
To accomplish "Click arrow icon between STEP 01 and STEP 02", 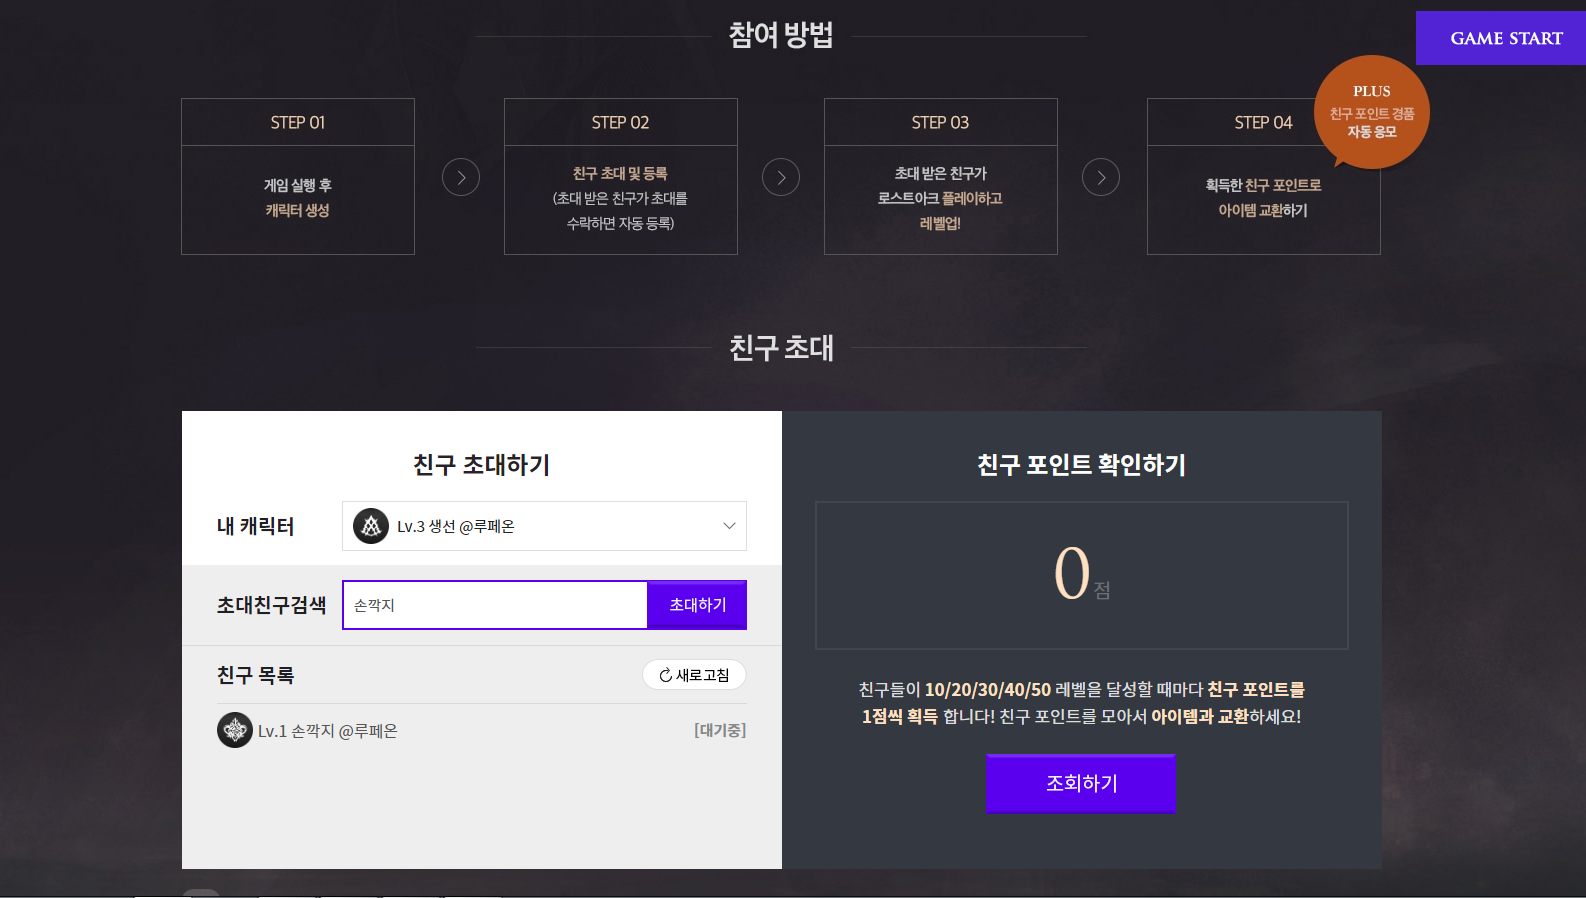I will (x=461, y=177).
